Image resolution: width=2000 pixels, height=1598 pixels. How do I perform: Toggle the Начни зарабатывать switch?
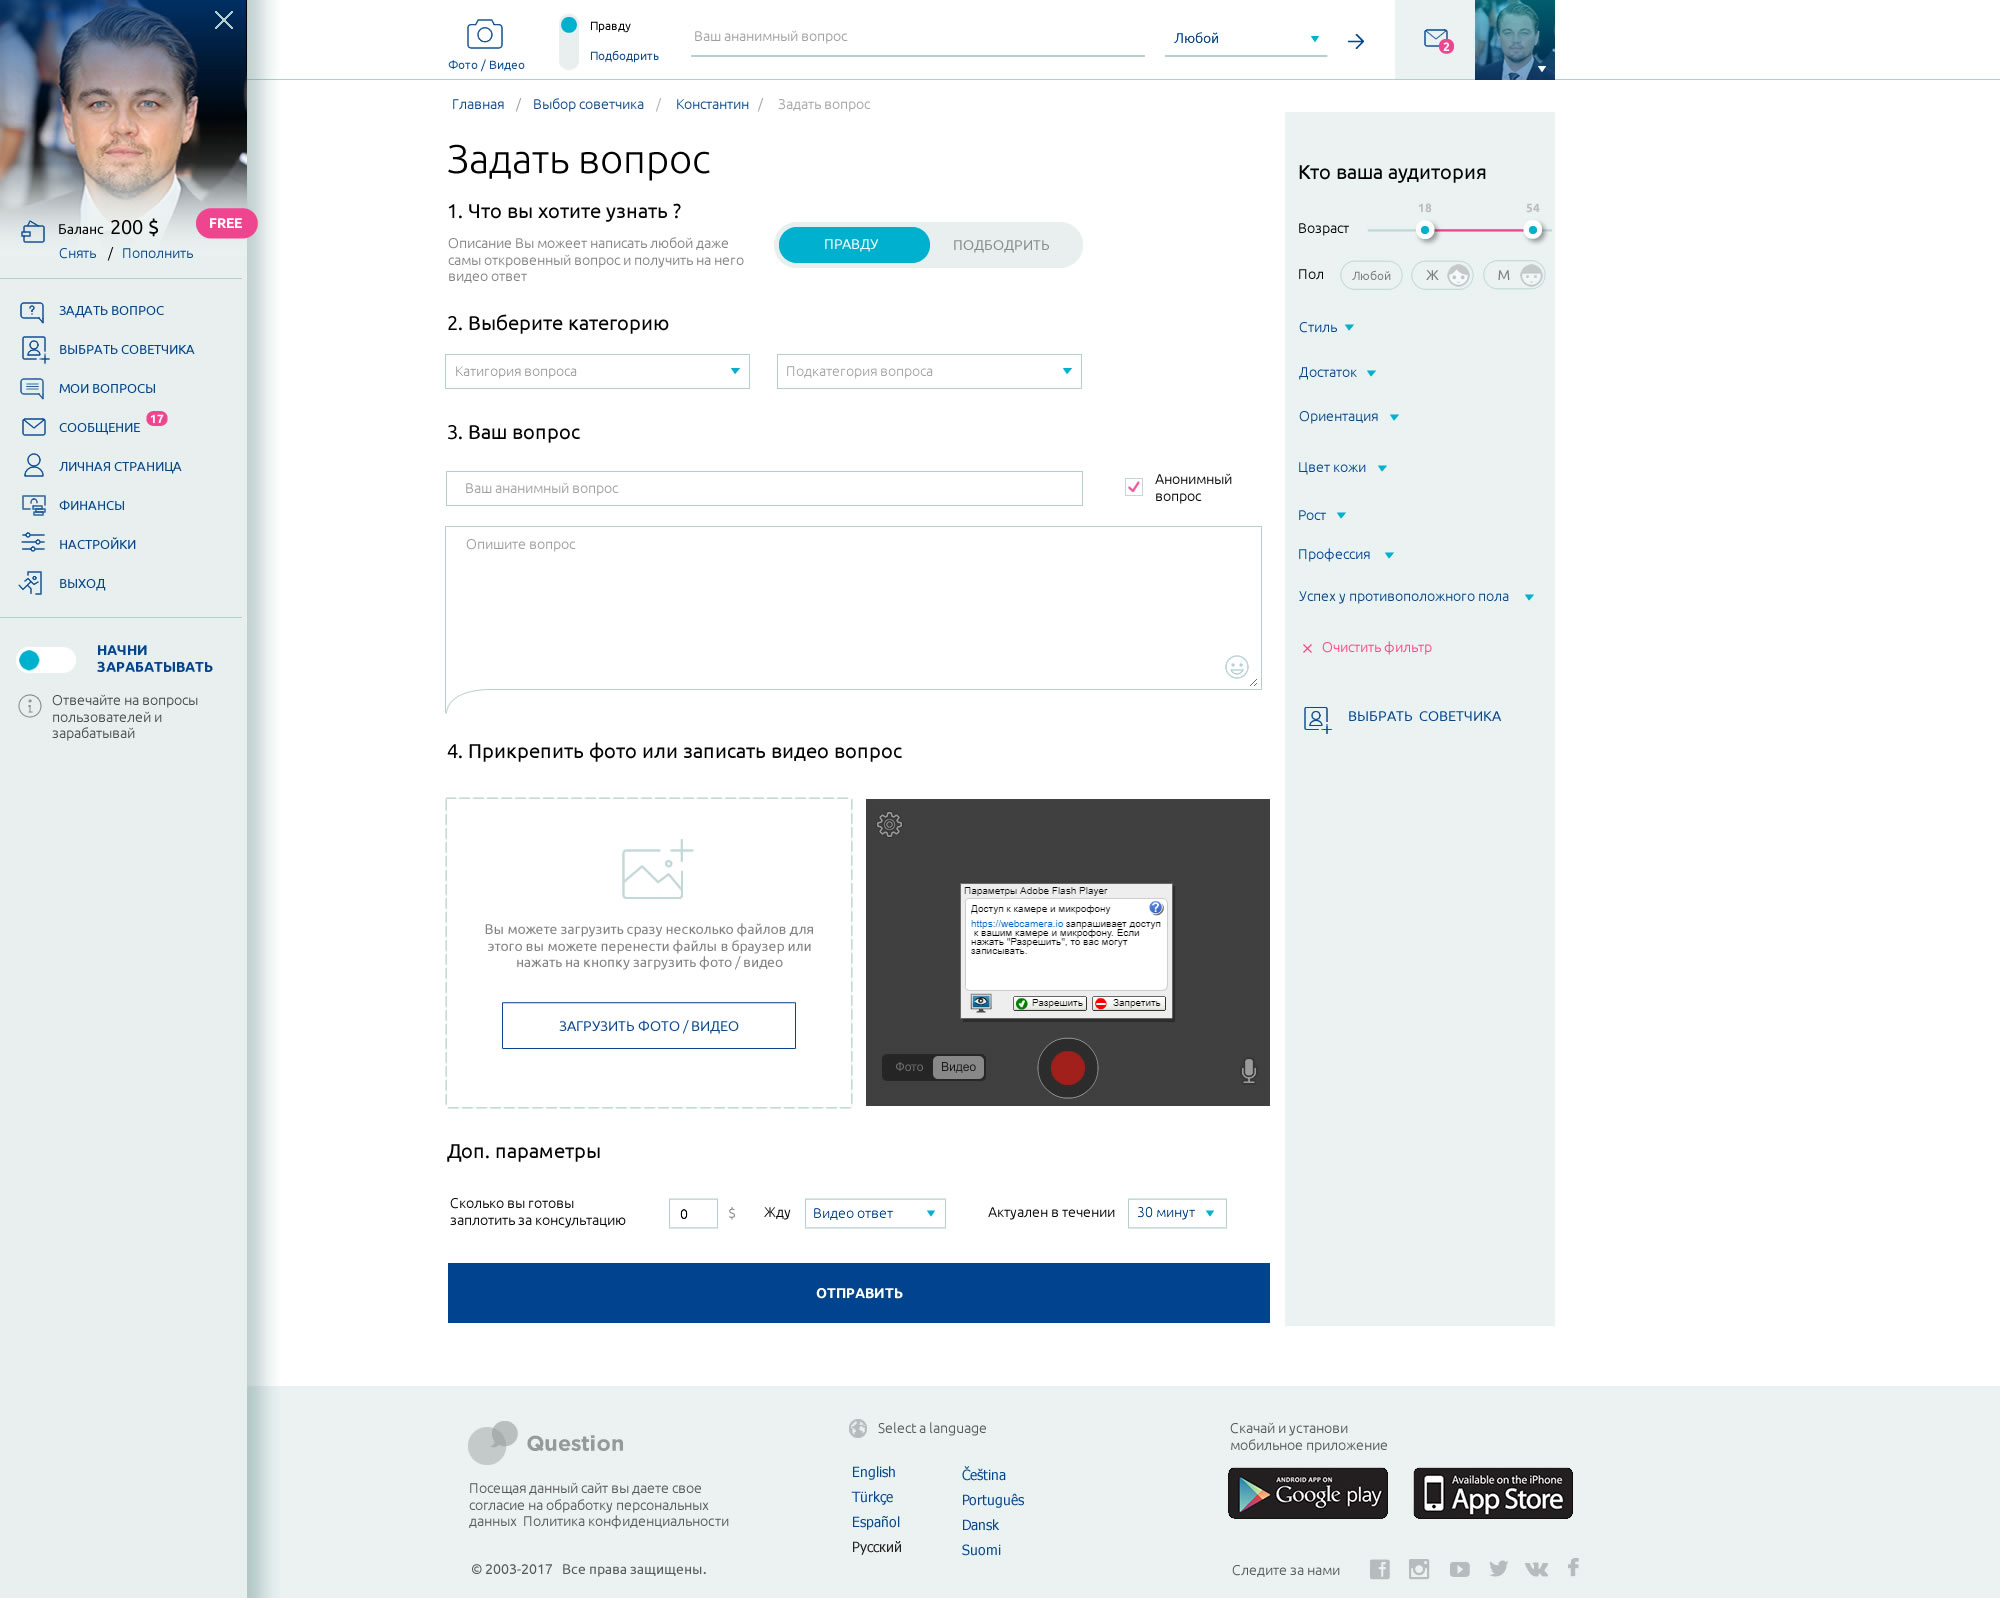click(46, 660)
